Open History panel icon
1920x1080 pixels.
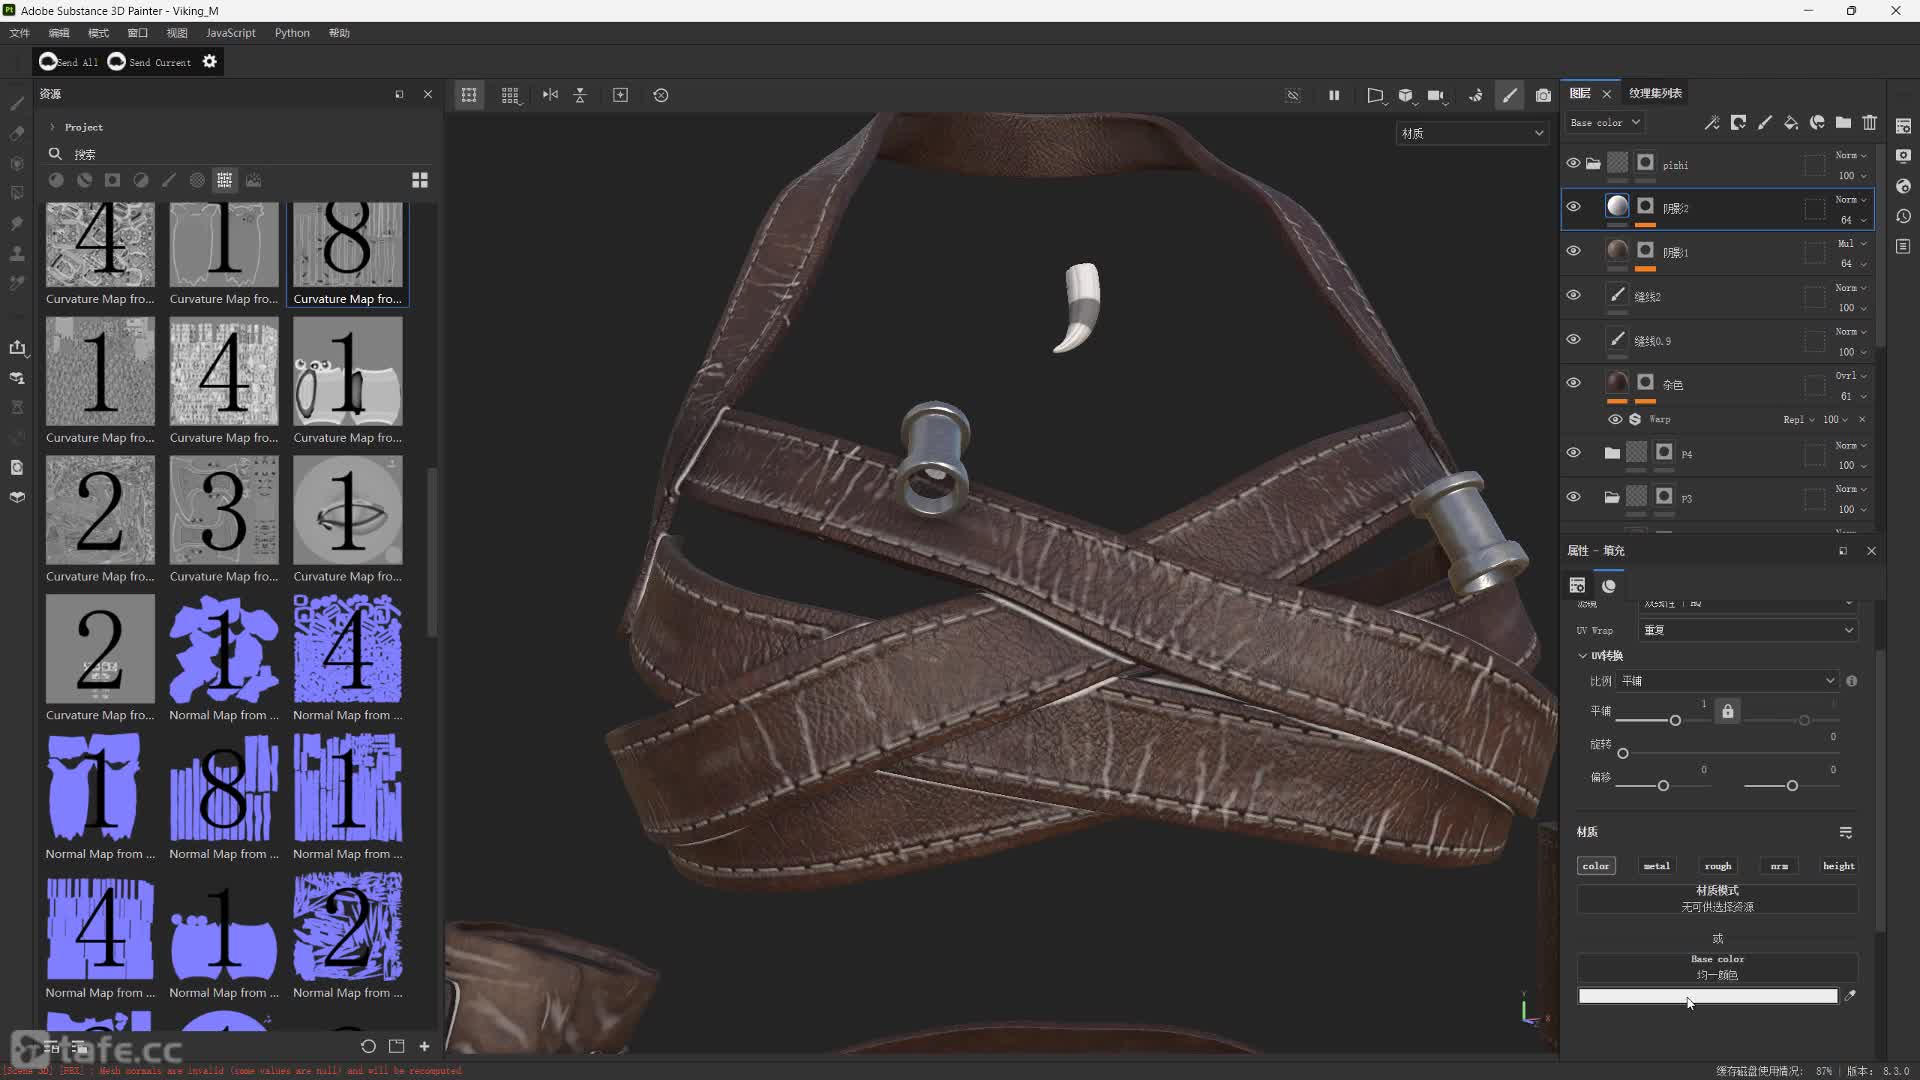[x=1903, y=216]
